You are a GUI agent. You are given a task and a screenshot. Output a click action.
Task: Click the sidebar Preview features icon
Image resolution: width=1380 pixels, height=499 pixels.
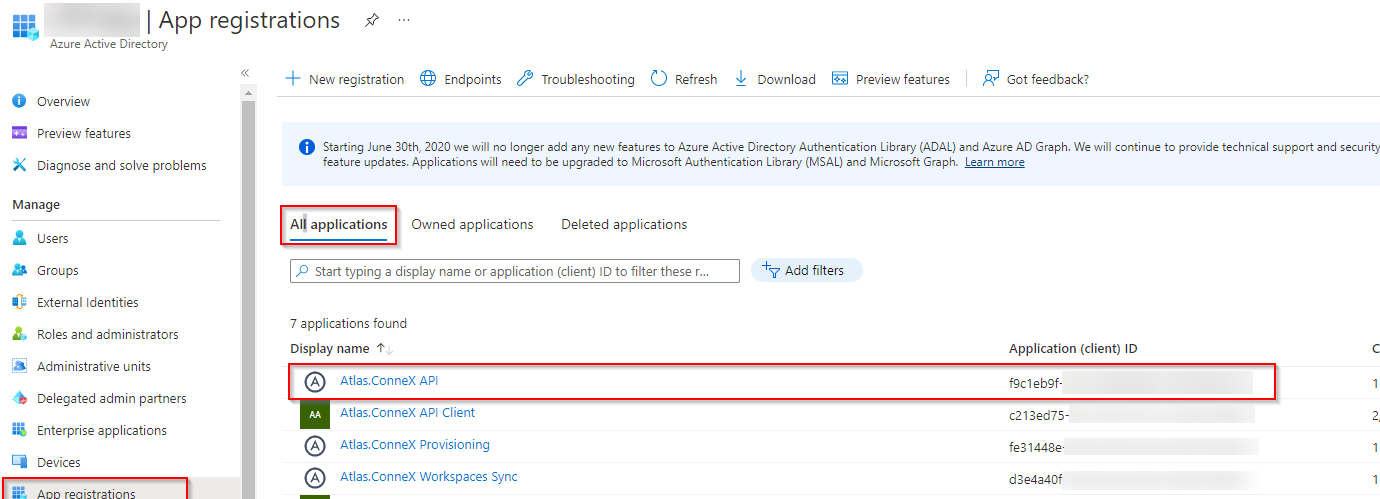19,133
